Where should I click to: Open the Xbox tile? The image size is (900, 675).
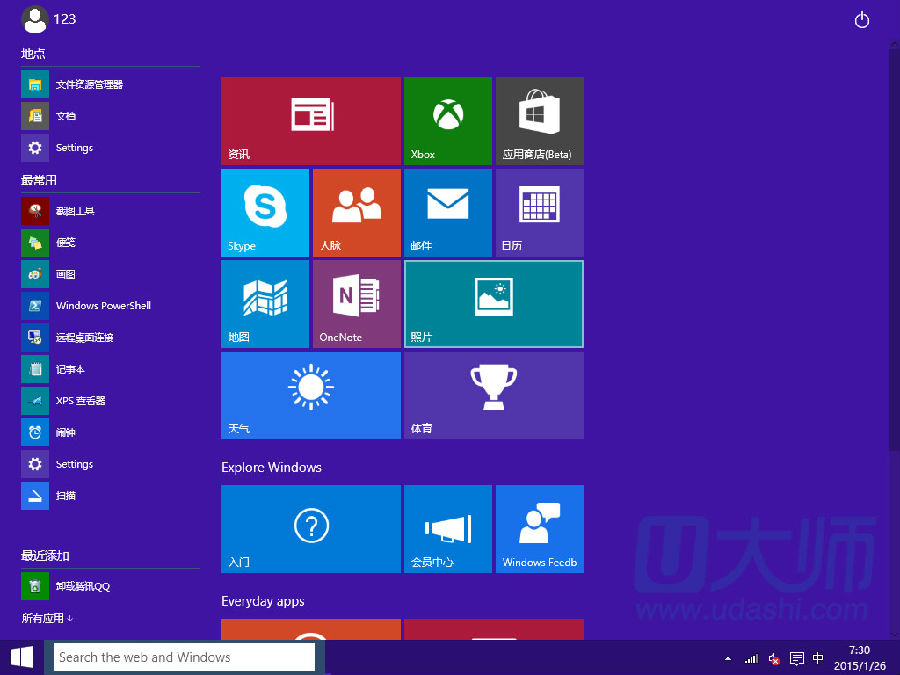[447, 120]
